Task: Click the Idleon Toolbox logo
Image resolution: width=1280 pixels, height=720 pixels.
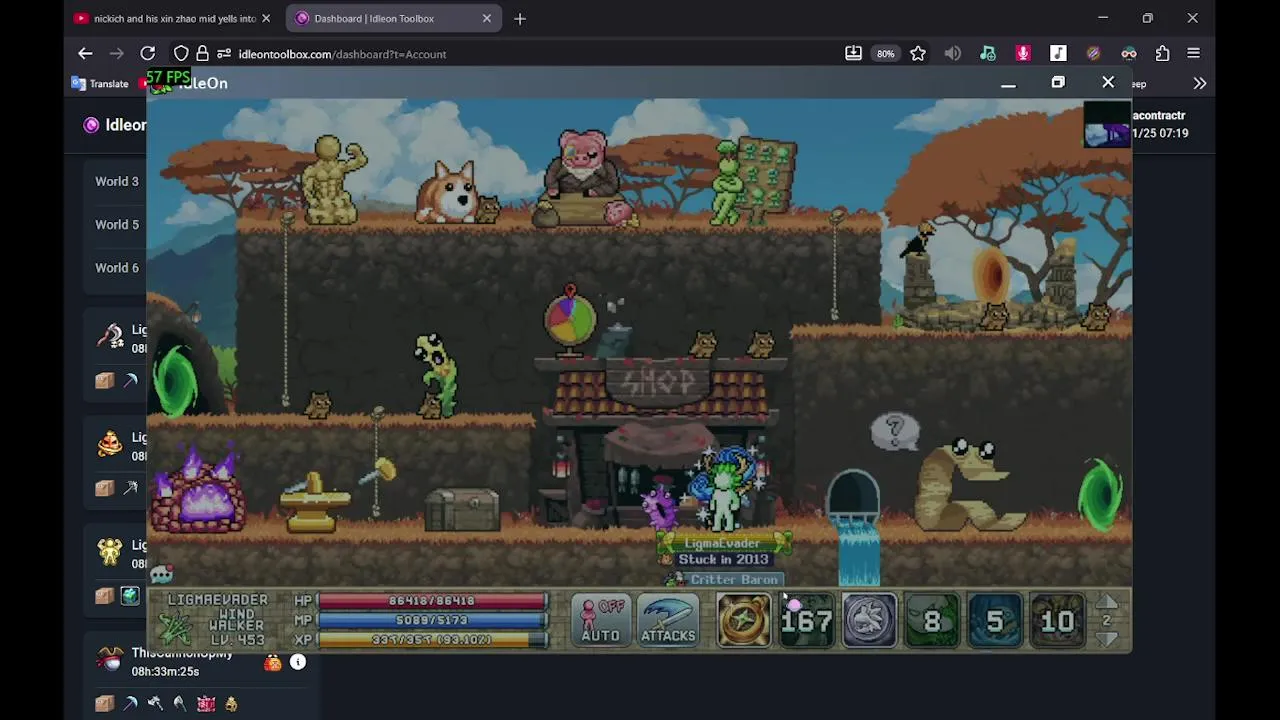Action: point(91,125)
